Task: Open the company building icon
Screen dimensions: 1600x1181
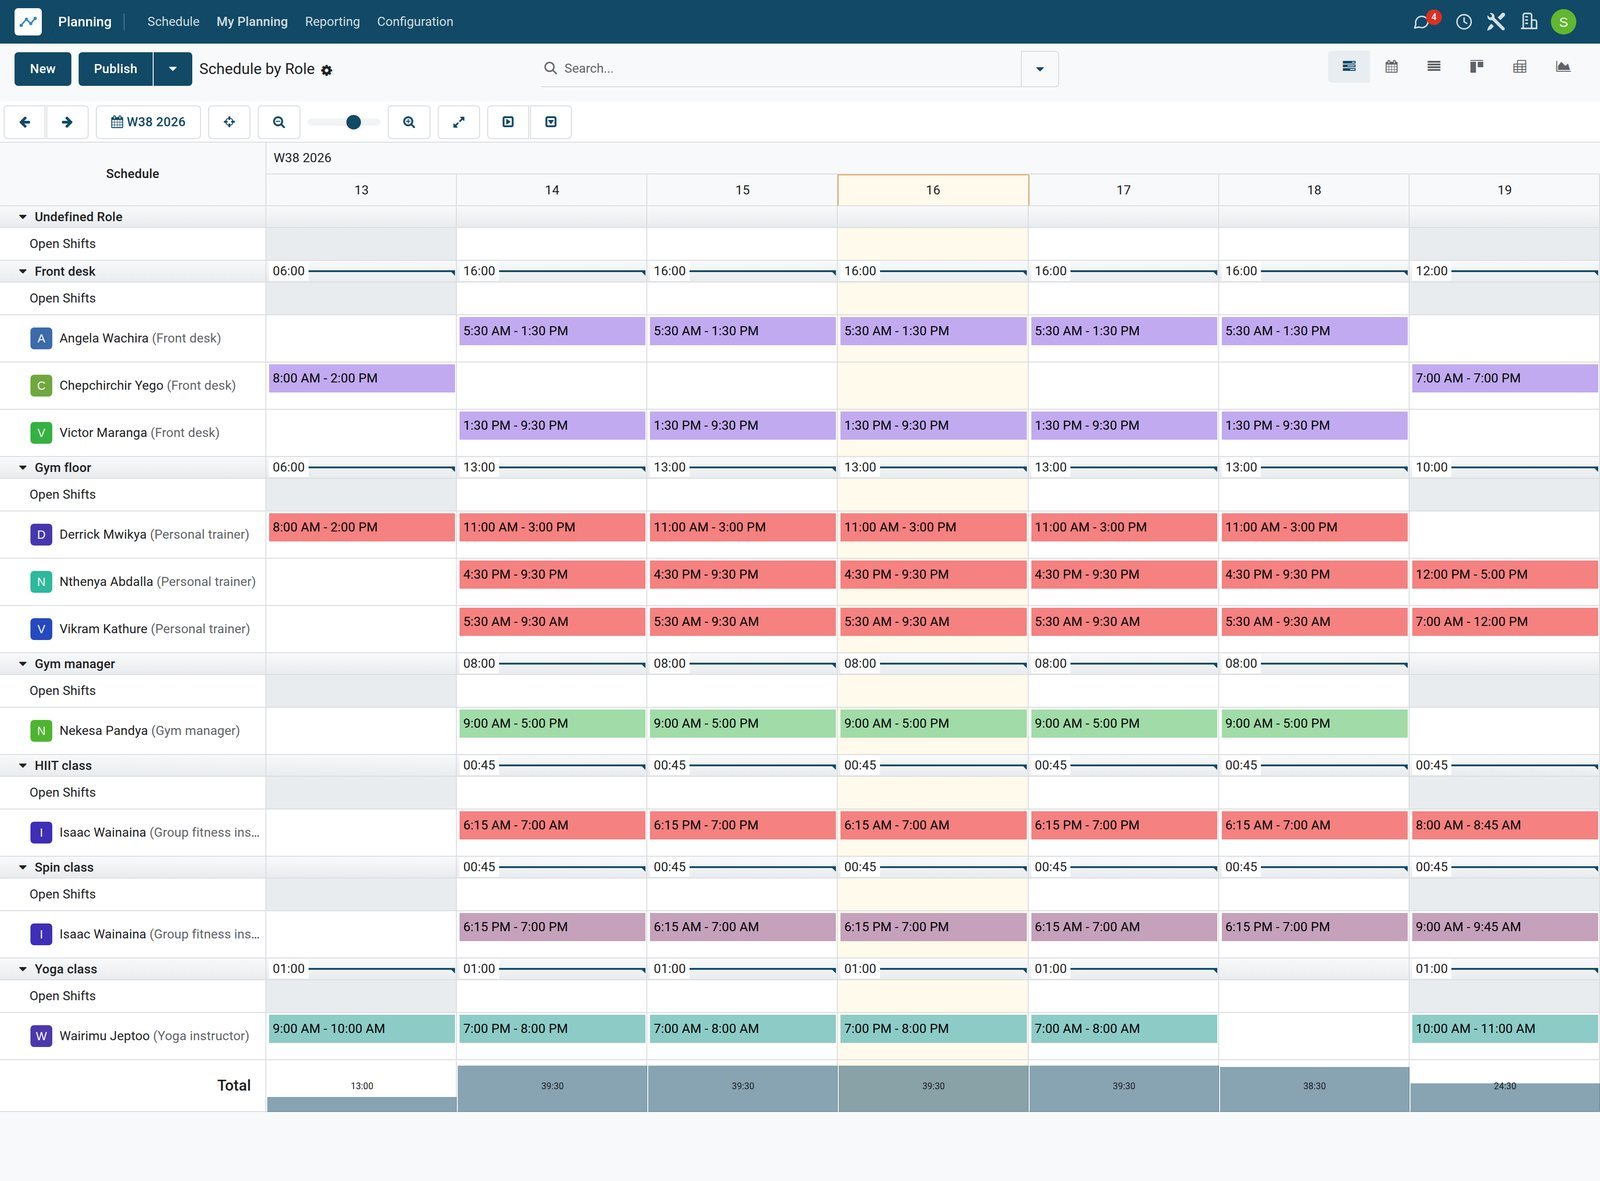Action: pos(1529,22)
